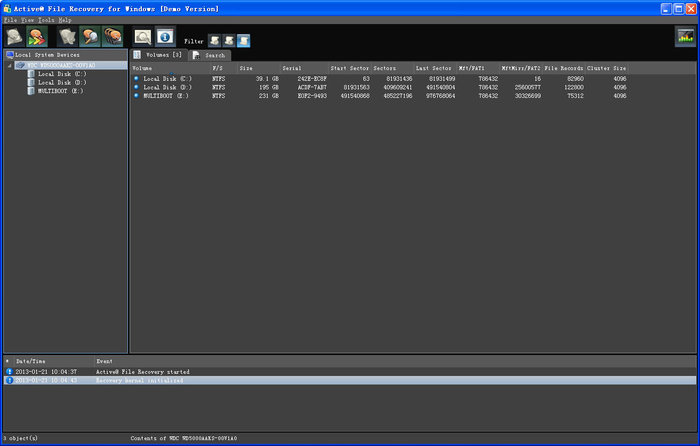Open the Tools menu
Screen dimensions: 700x446
click(46, 20)
